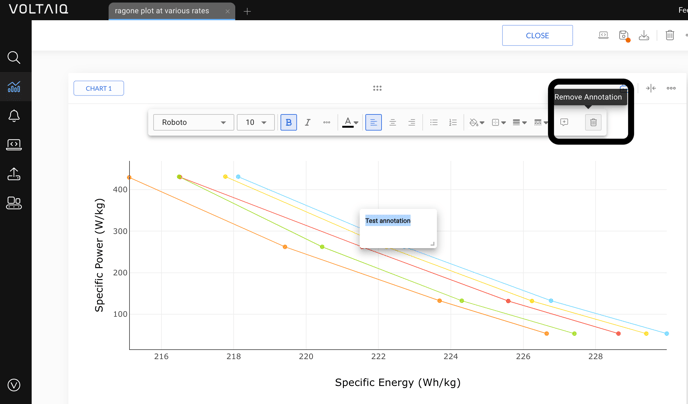The width and height of the screenshot is (688, 404).
Task: Open the search icon in sidebar
Action: click(x=14, y=58)
